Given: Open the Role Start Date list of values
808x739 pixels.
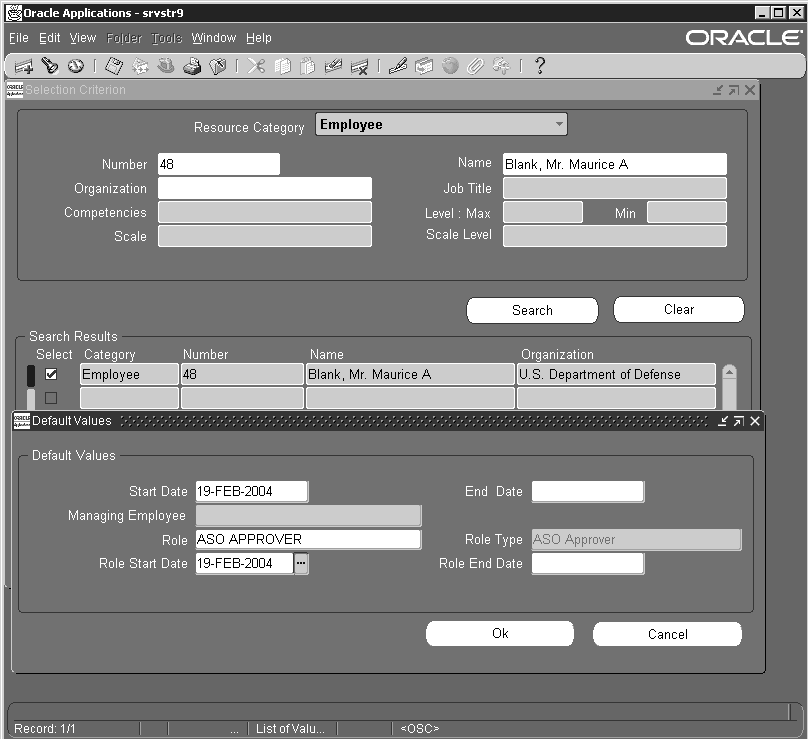Looking at the screenshot, I should coord(301,563).
